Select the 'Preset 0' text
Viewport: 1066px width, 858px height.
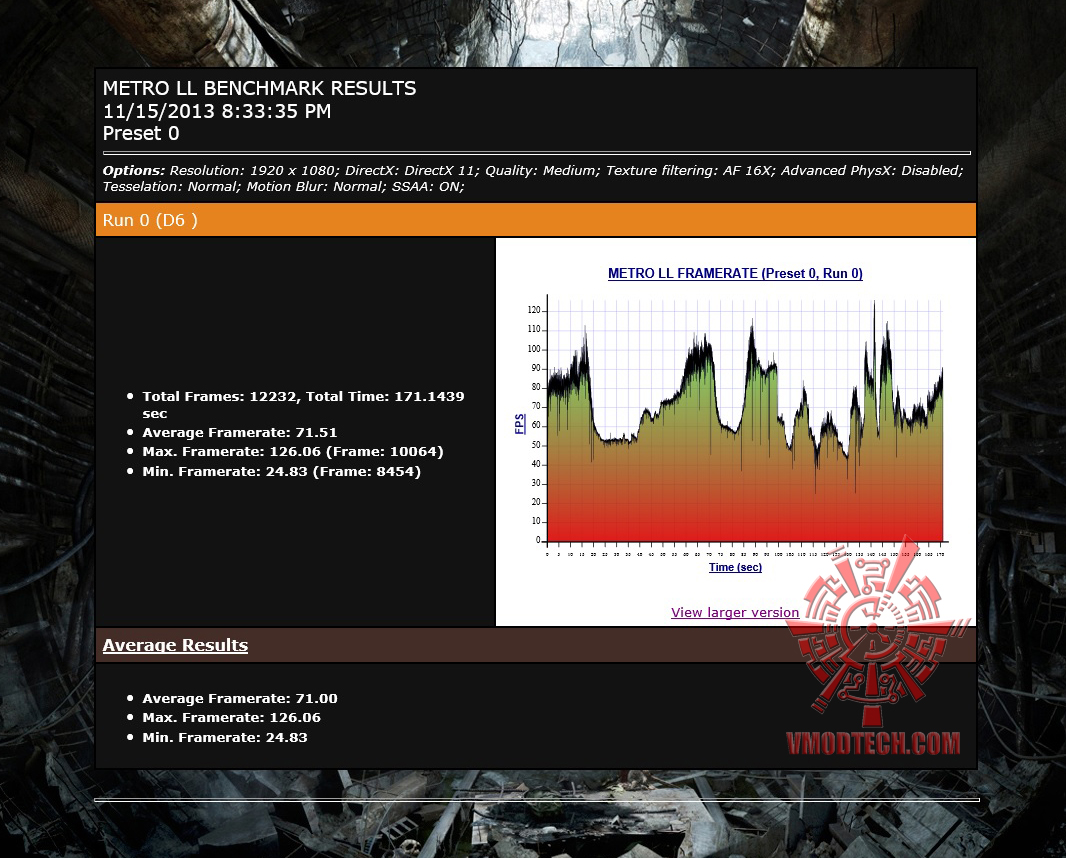click(141, 133)
